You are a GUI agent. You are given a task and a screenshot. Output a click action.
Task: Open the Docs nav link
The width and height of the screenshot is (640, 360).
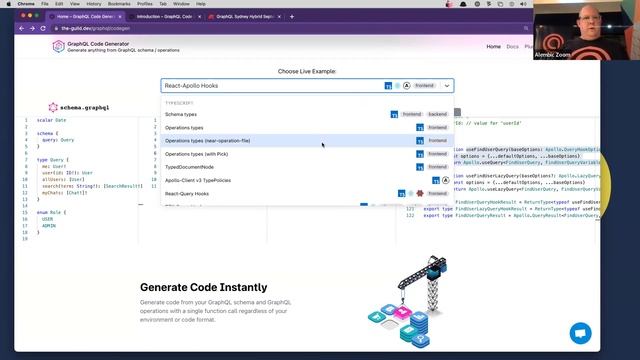(512, 47)
